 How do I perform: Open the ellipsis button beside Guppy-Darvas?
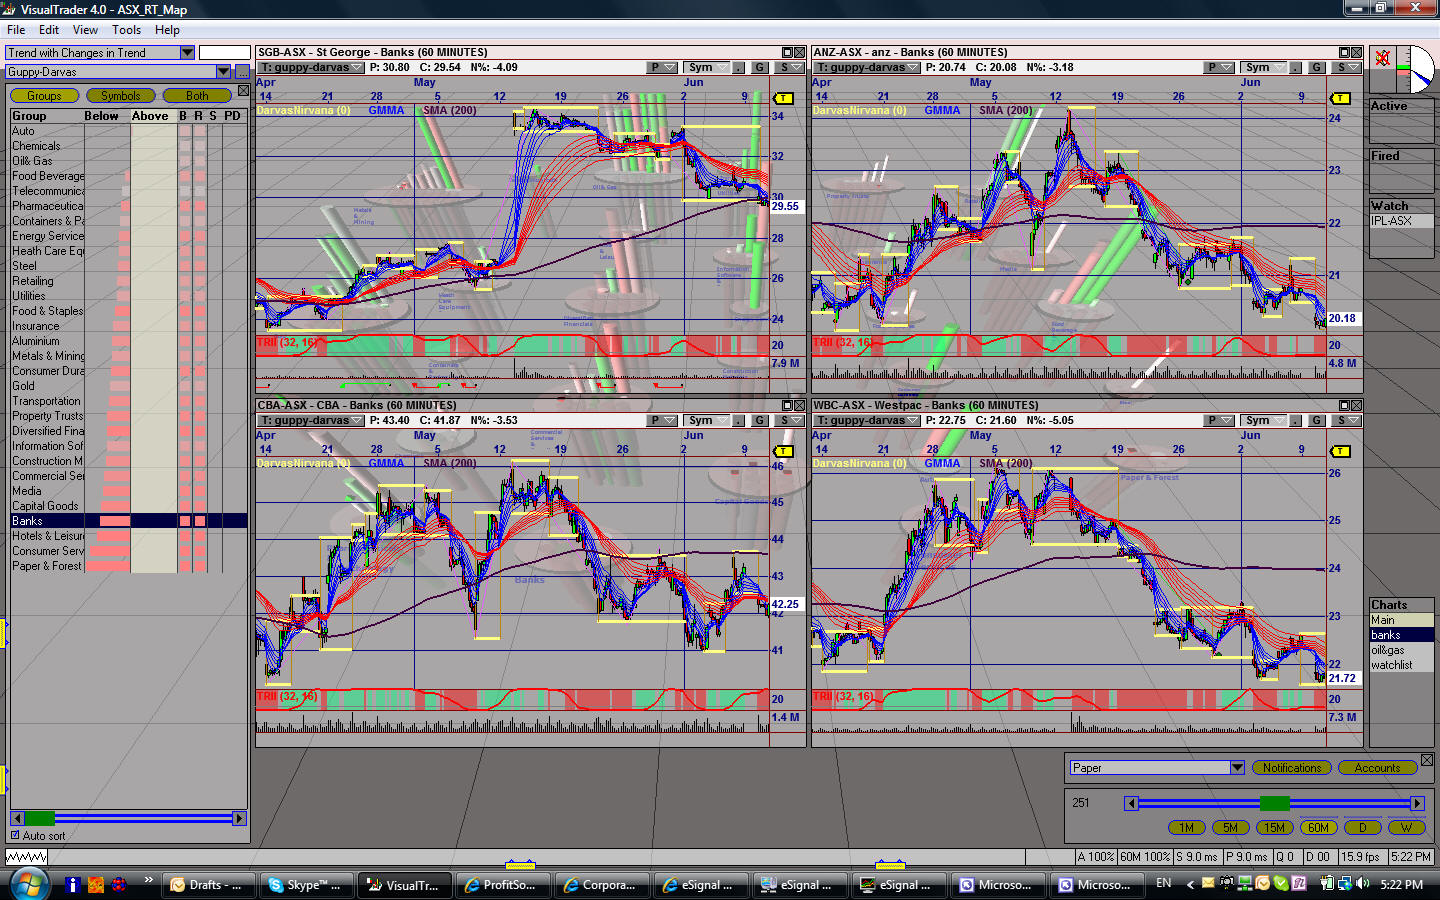click(242, 72)
